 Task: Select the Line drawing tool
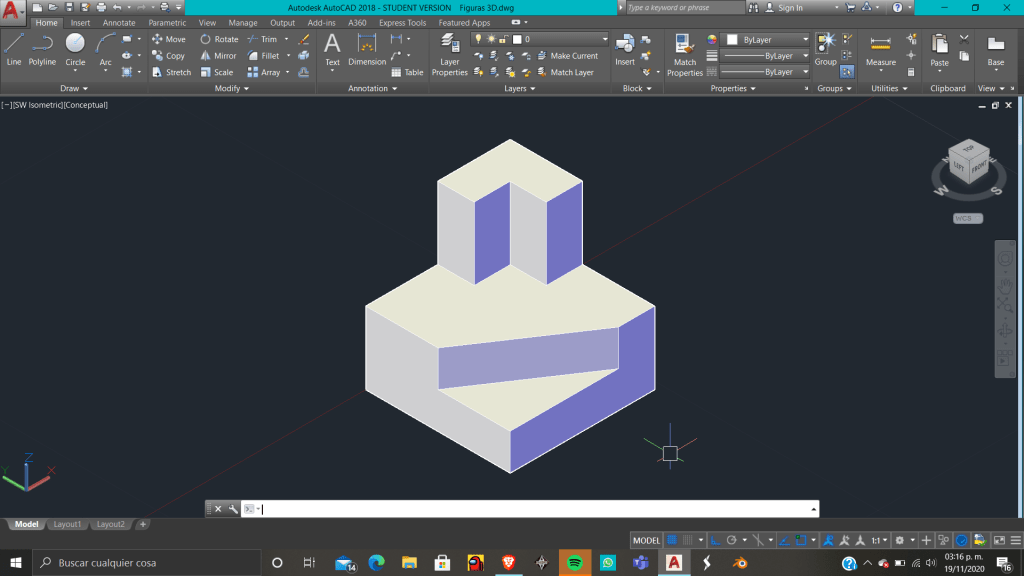[x=14, y=48]
